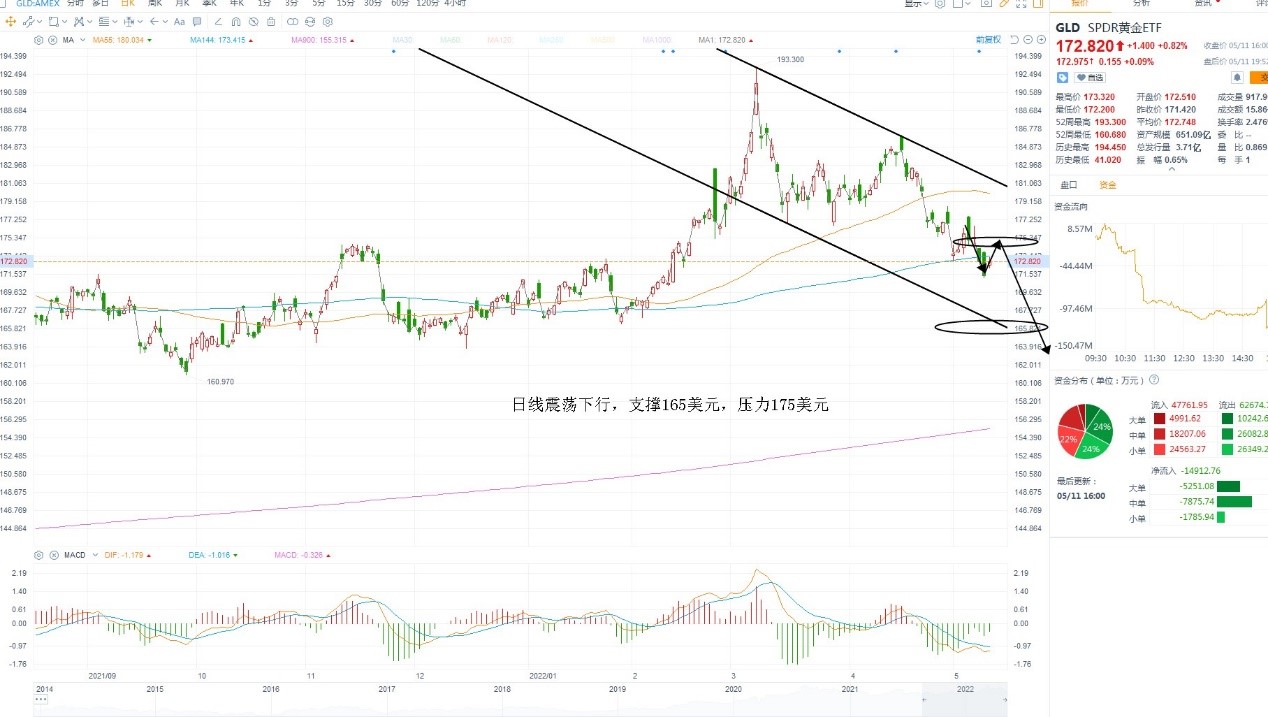Image resolution: width=1268 pixels, height=717 pixels.
Task: Switch to 120分 interval
Action: click(x=428, y=3)
